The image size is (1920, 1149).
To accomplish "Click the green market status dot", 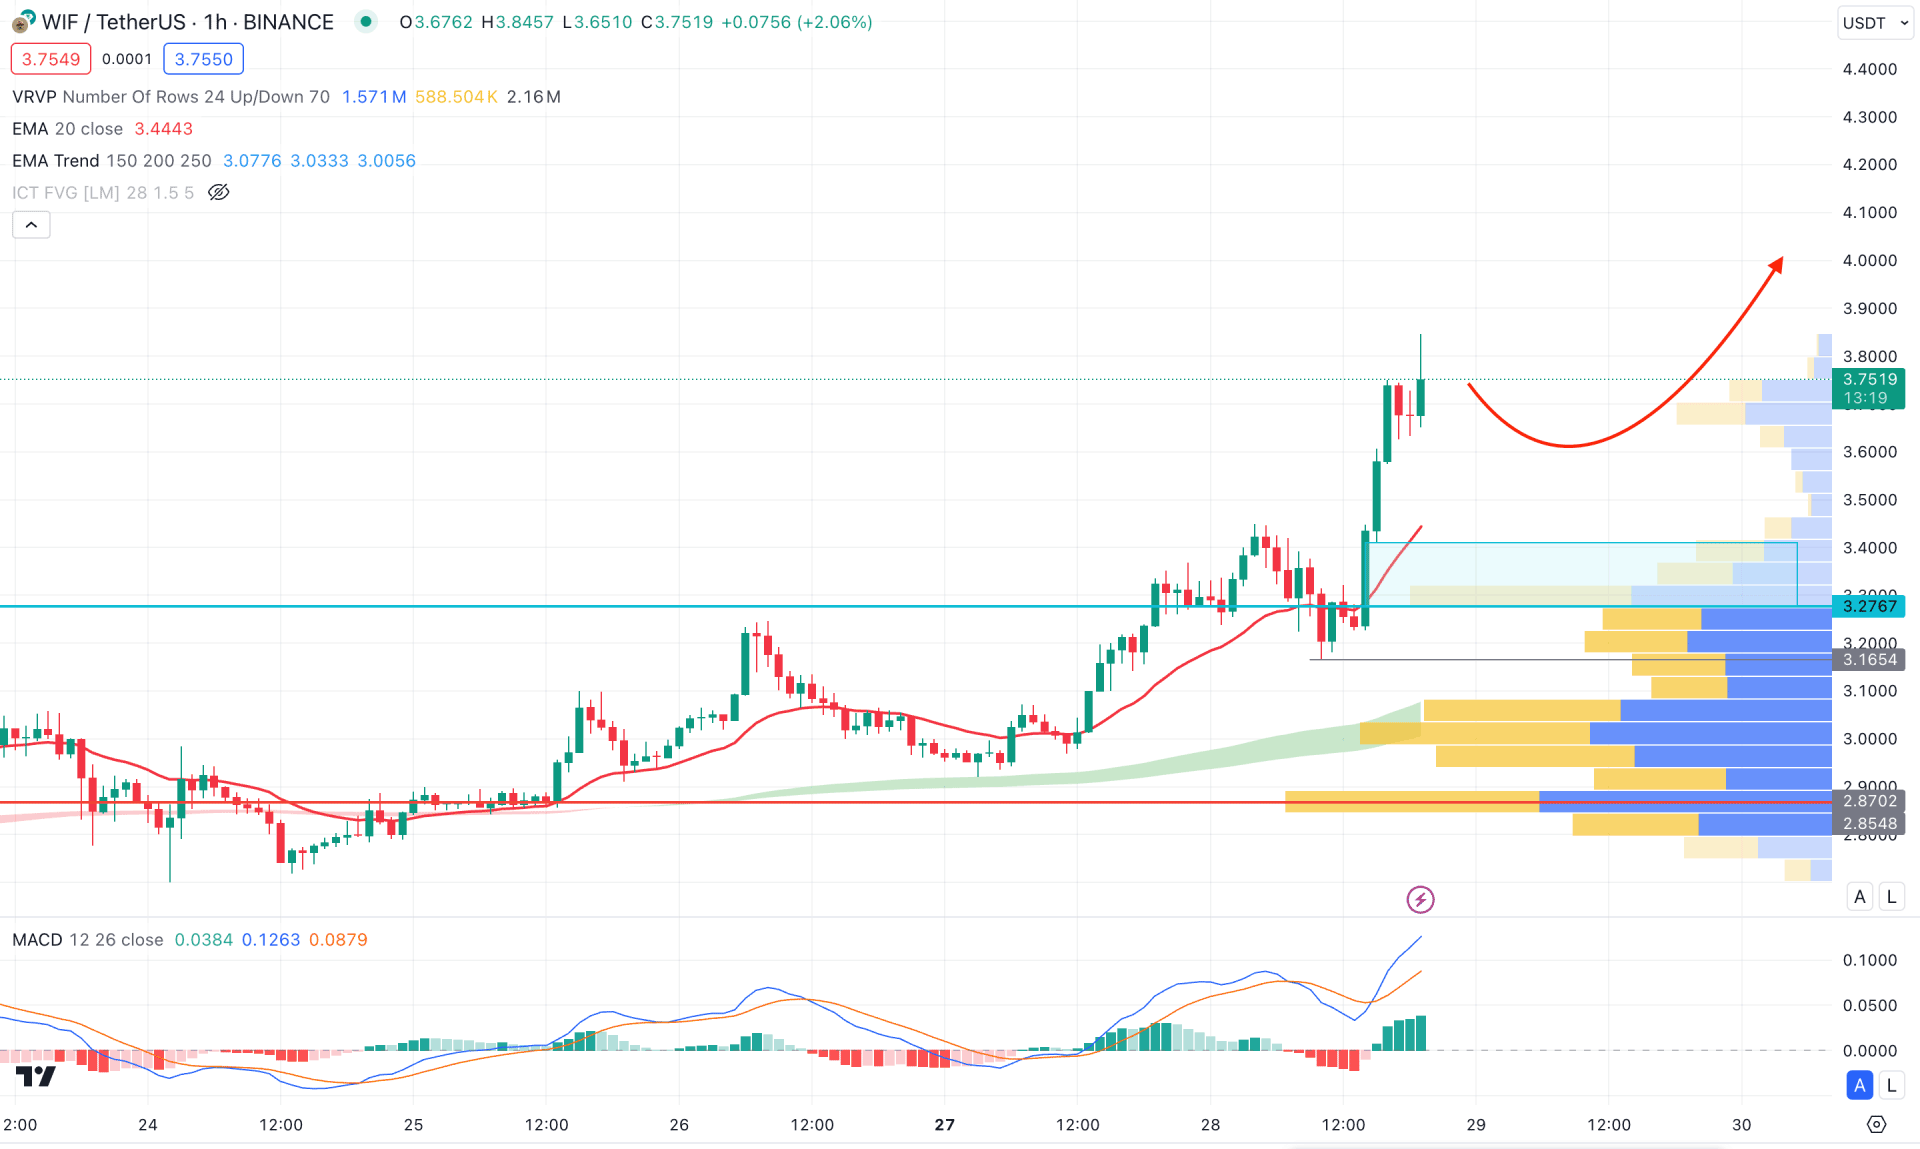I will pos(366,21).
